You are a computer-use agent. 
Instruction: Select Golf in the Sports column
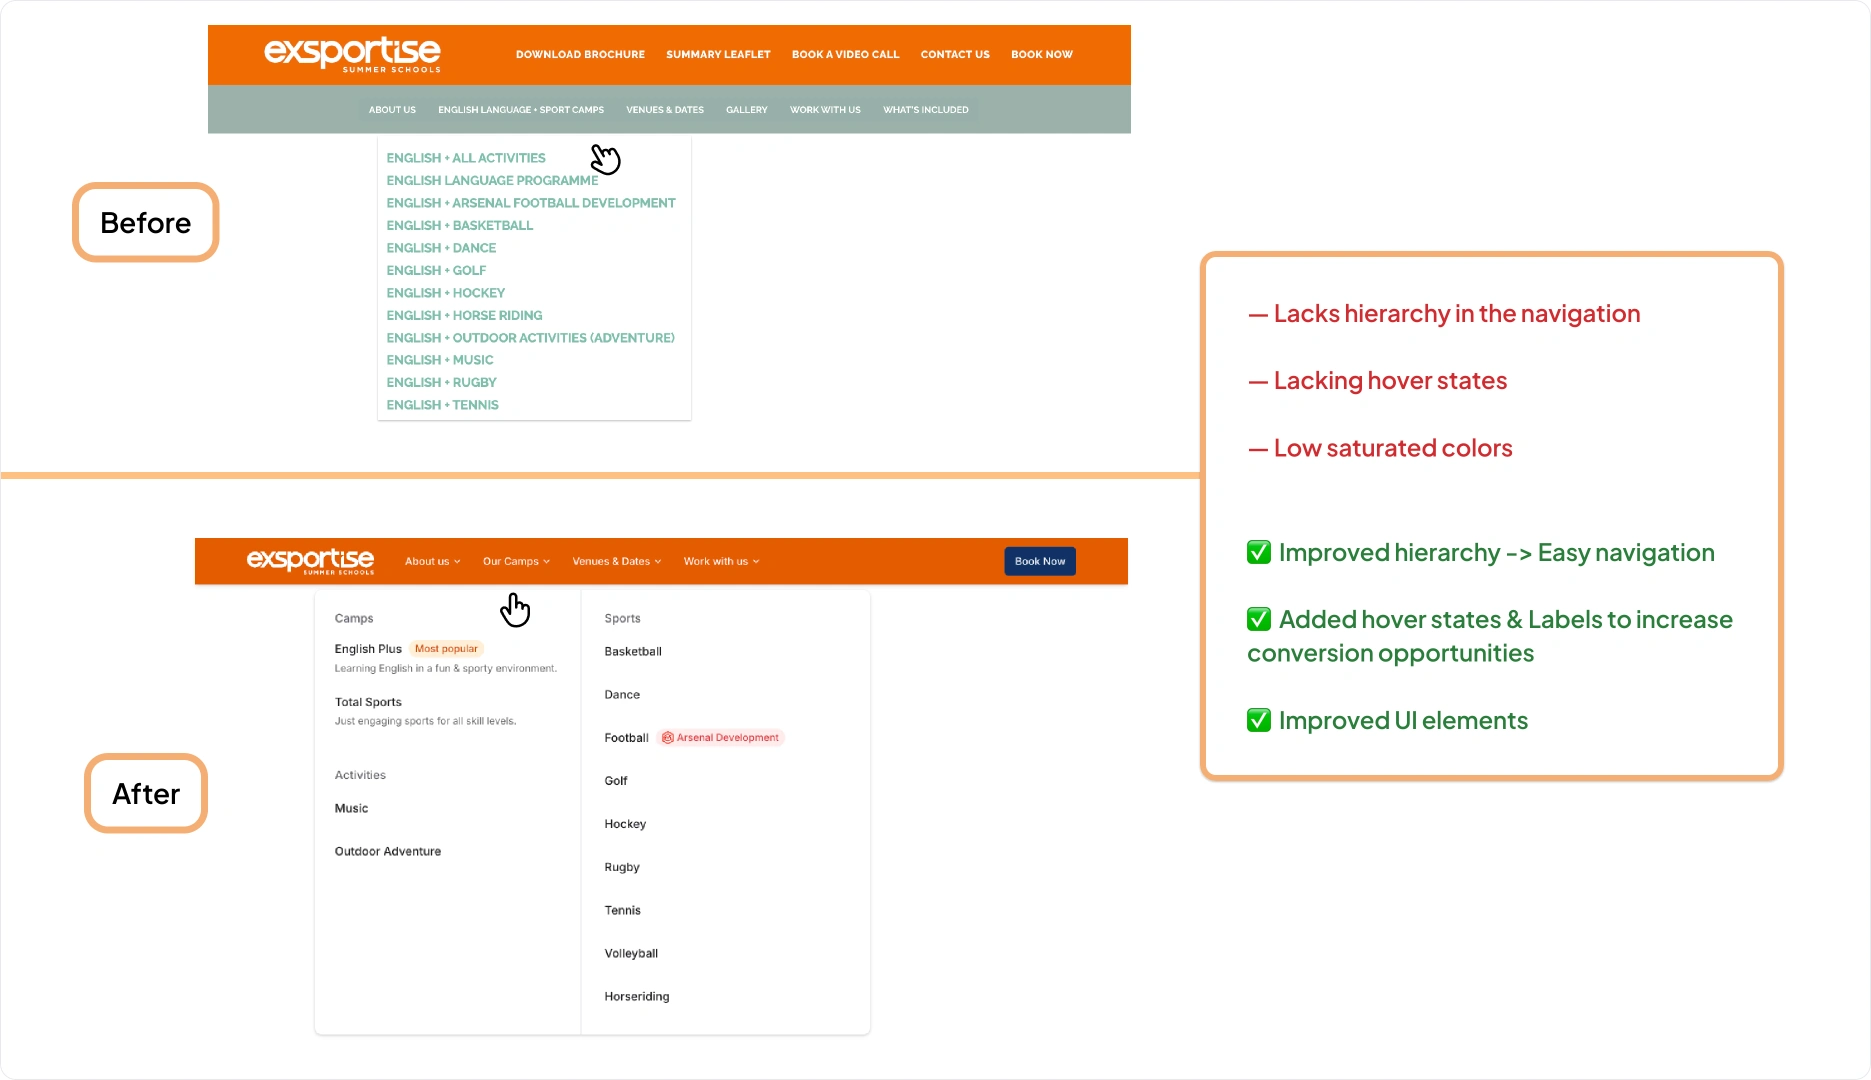point(616,781)
